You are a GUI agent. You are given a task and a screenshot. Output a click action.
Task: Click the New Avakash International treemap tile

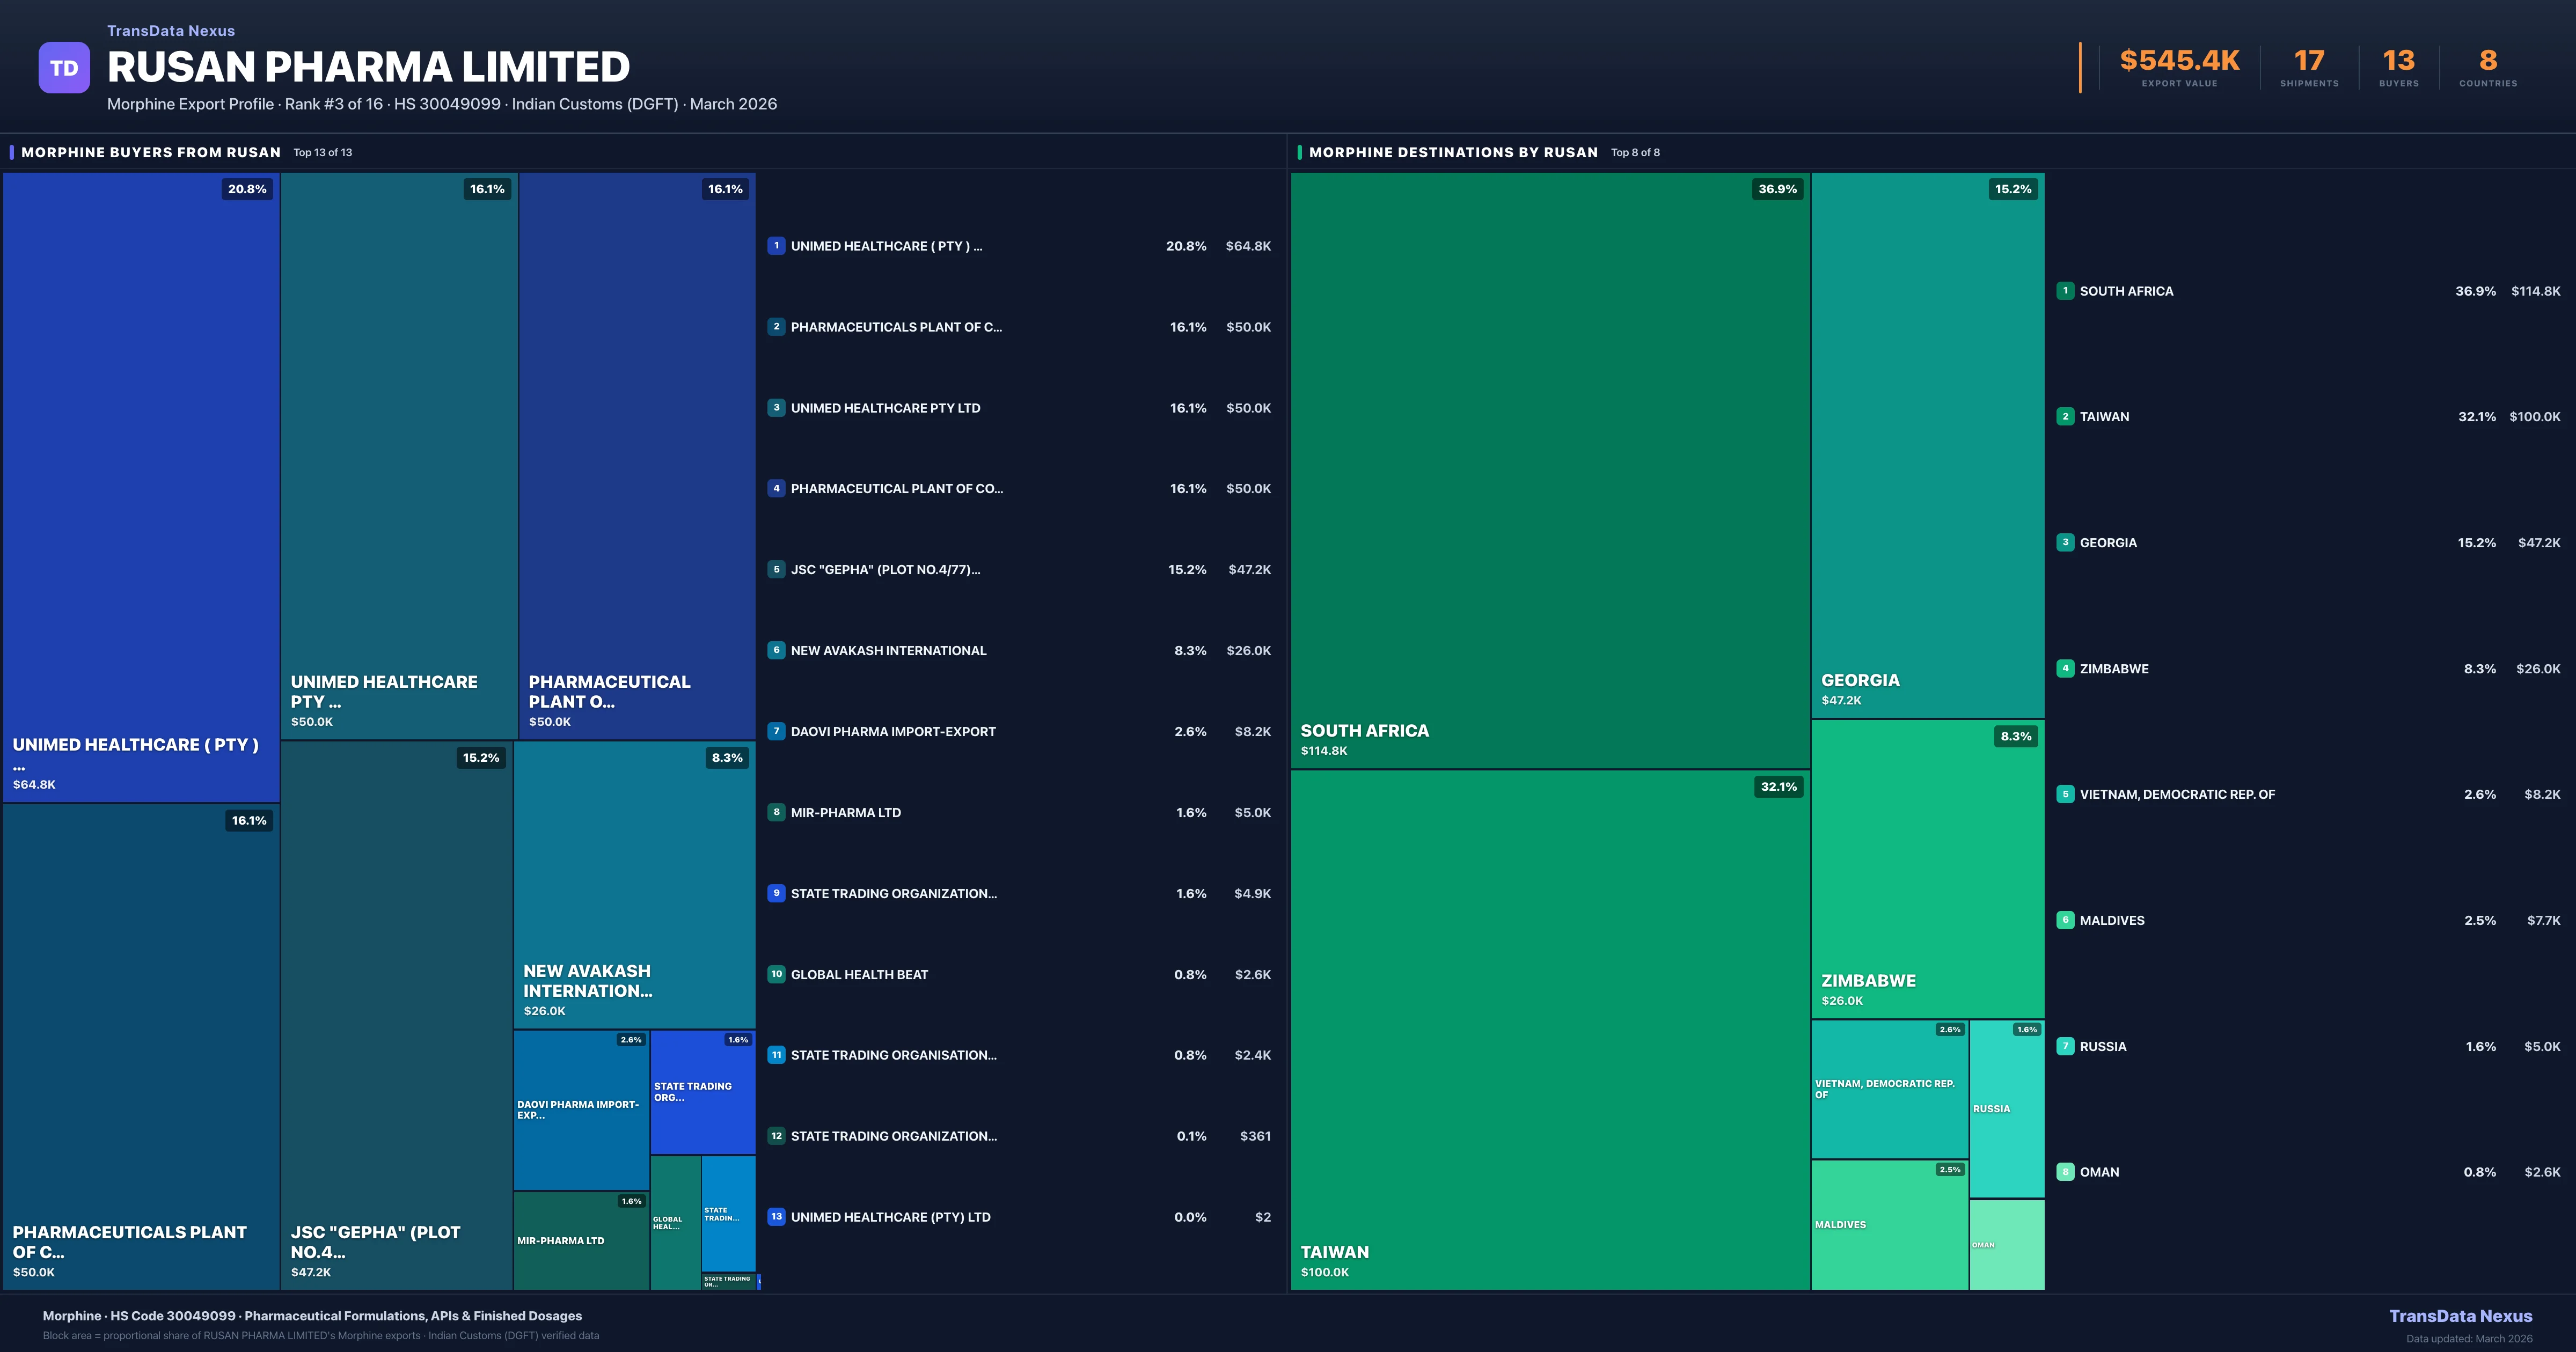click(x=634, y=885)
